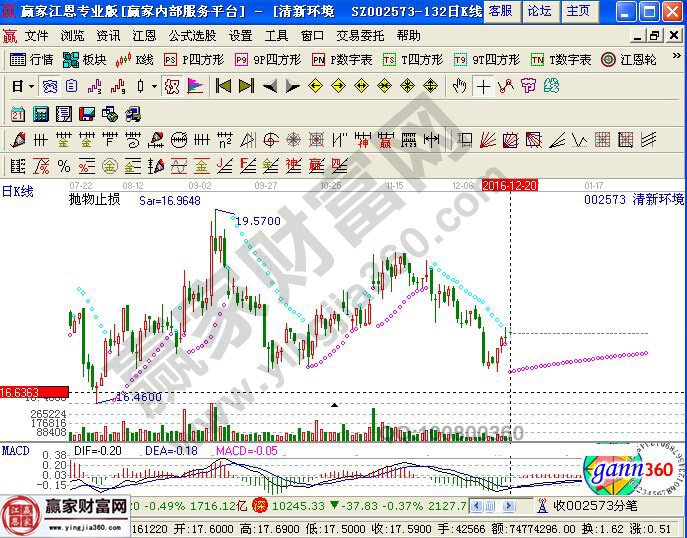Switch to K线 chart view
This screenshot has height=538, width=687.
[135, 60]
